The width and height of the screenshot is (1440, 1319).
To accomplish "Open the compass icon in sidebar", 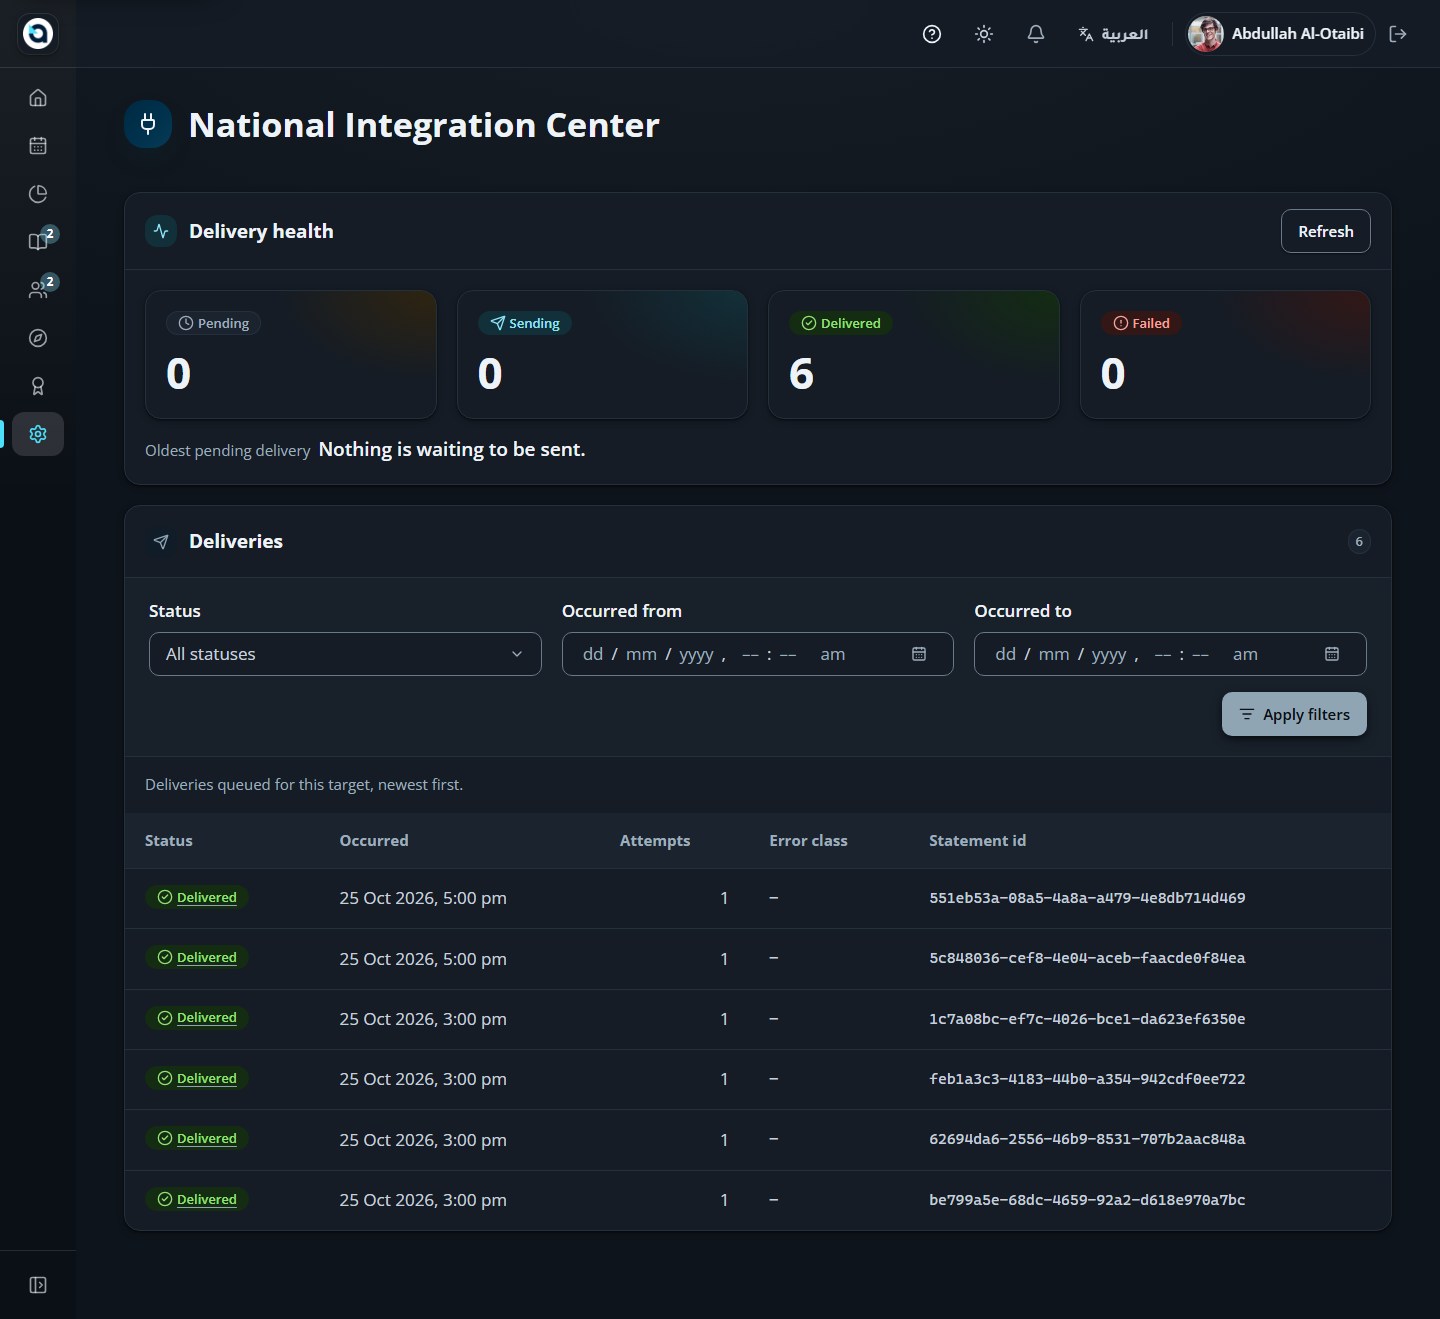I will (38, 338).
